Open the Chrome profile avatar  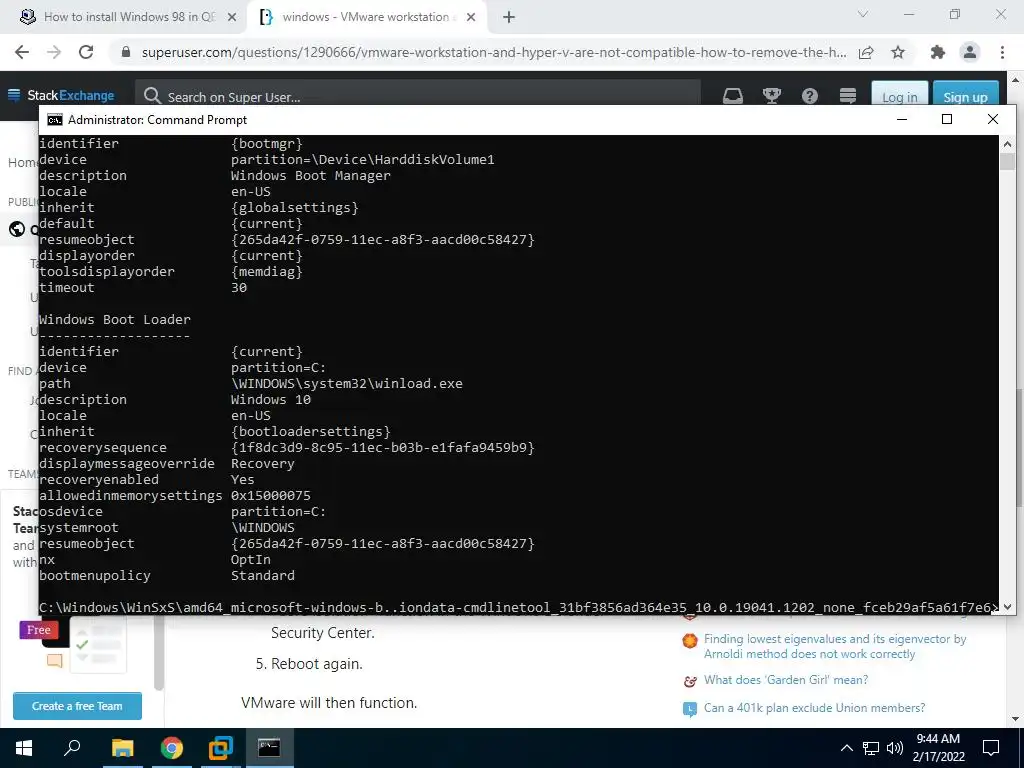coord(970,52)
